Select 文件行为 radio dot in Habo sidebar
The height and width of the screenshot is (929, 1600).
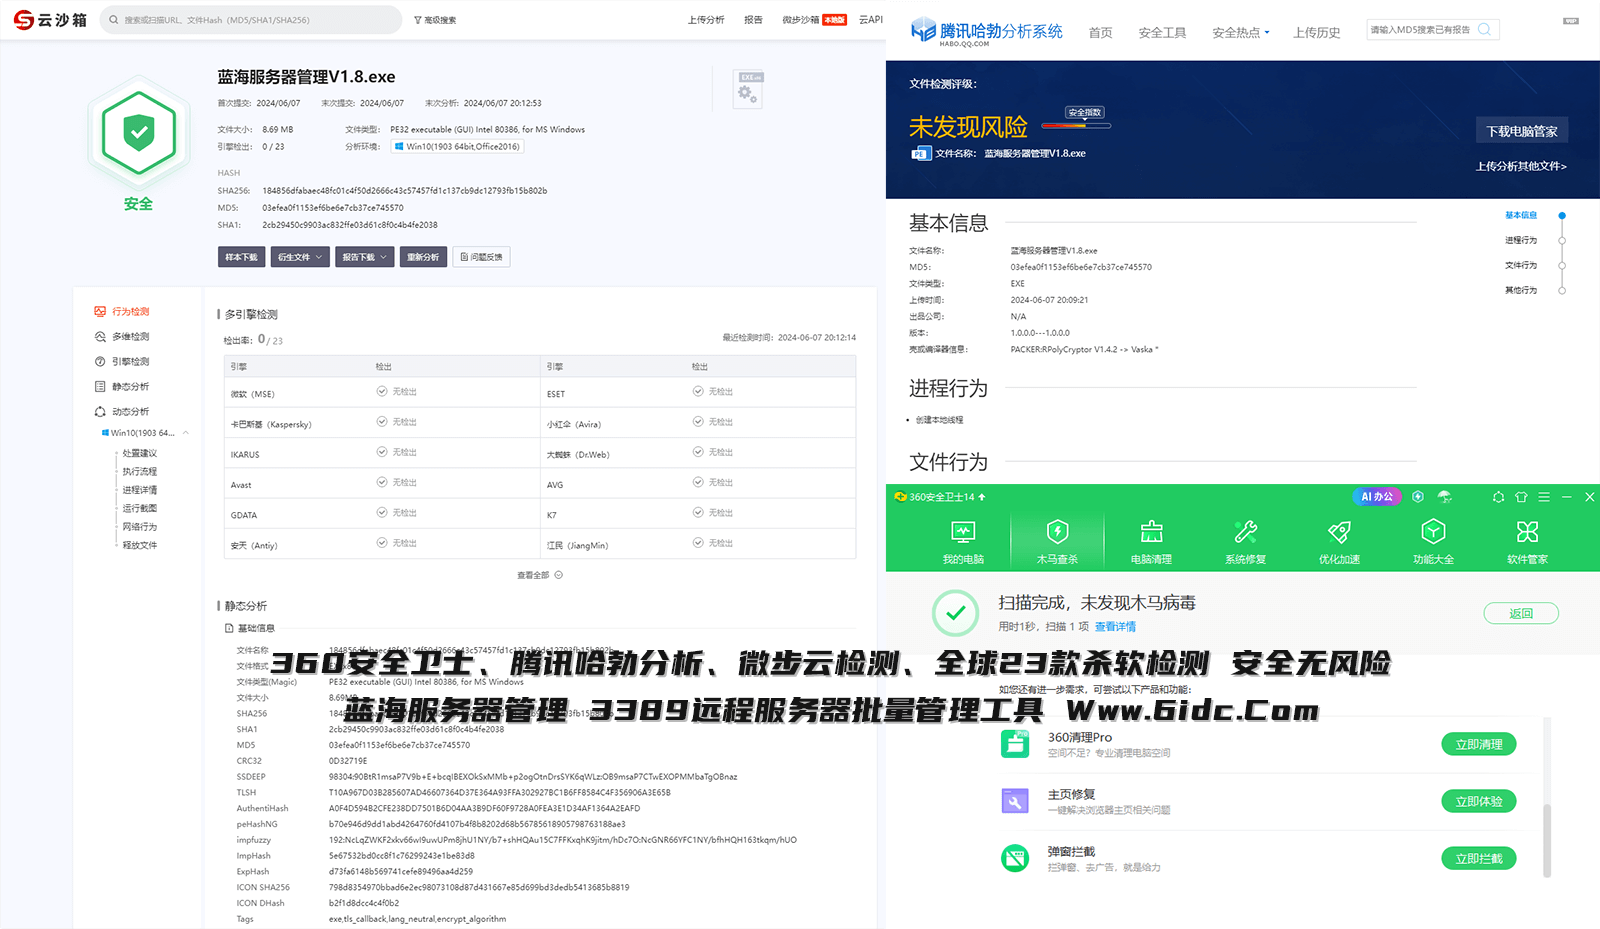coord(1562,265)
